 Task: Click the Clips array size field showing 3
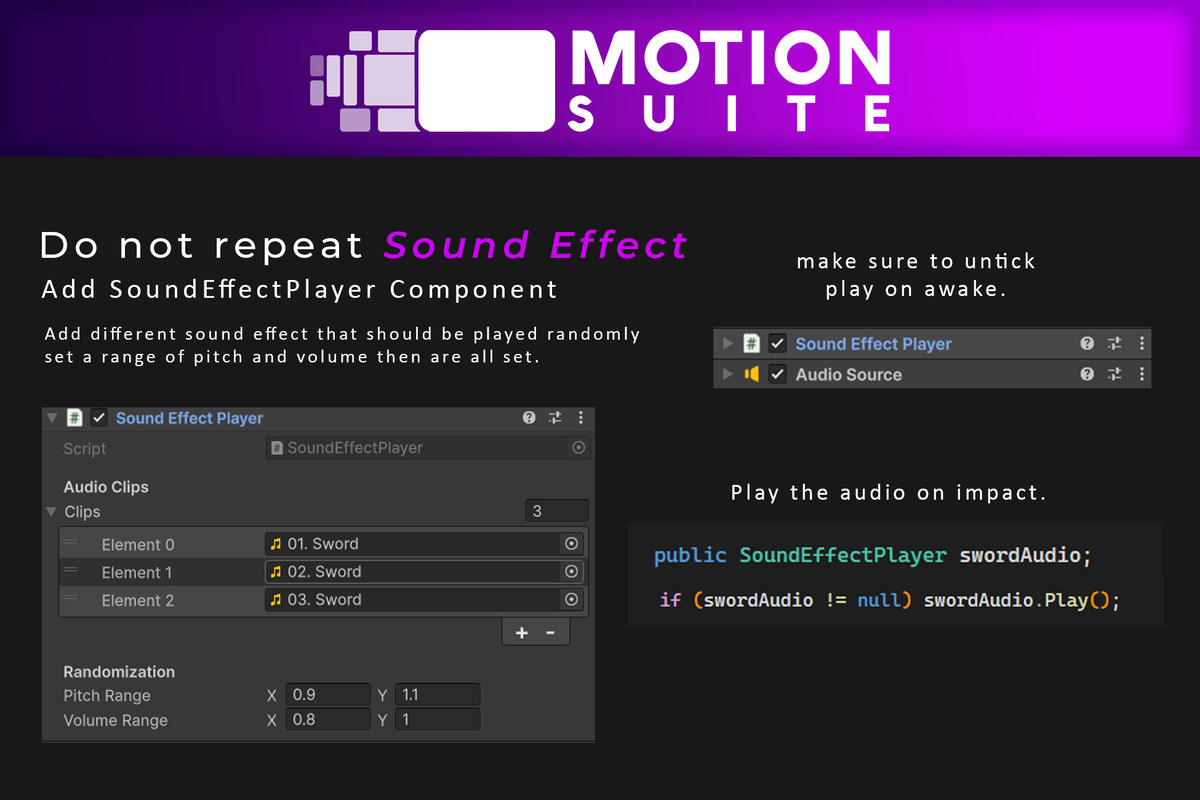pos(557,511)
